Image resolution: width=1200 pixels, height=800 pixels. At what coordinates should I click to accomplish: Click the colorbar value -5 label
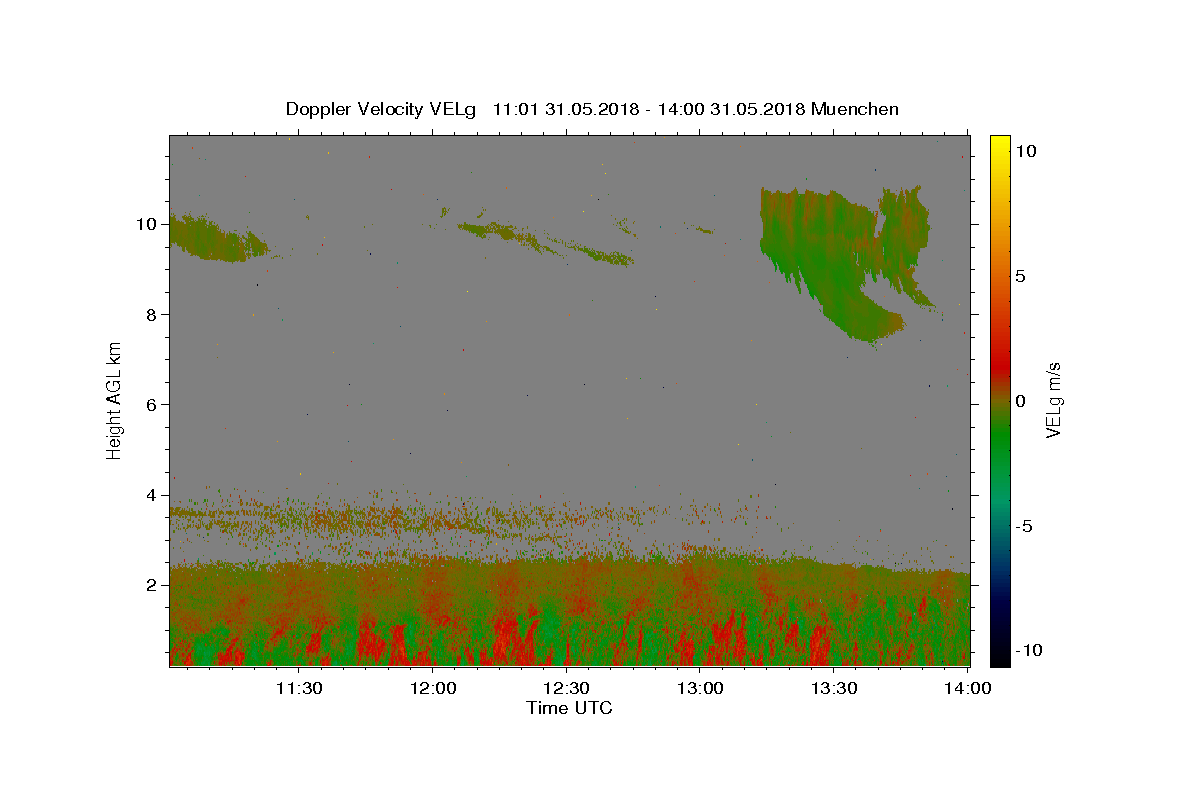1025,526
